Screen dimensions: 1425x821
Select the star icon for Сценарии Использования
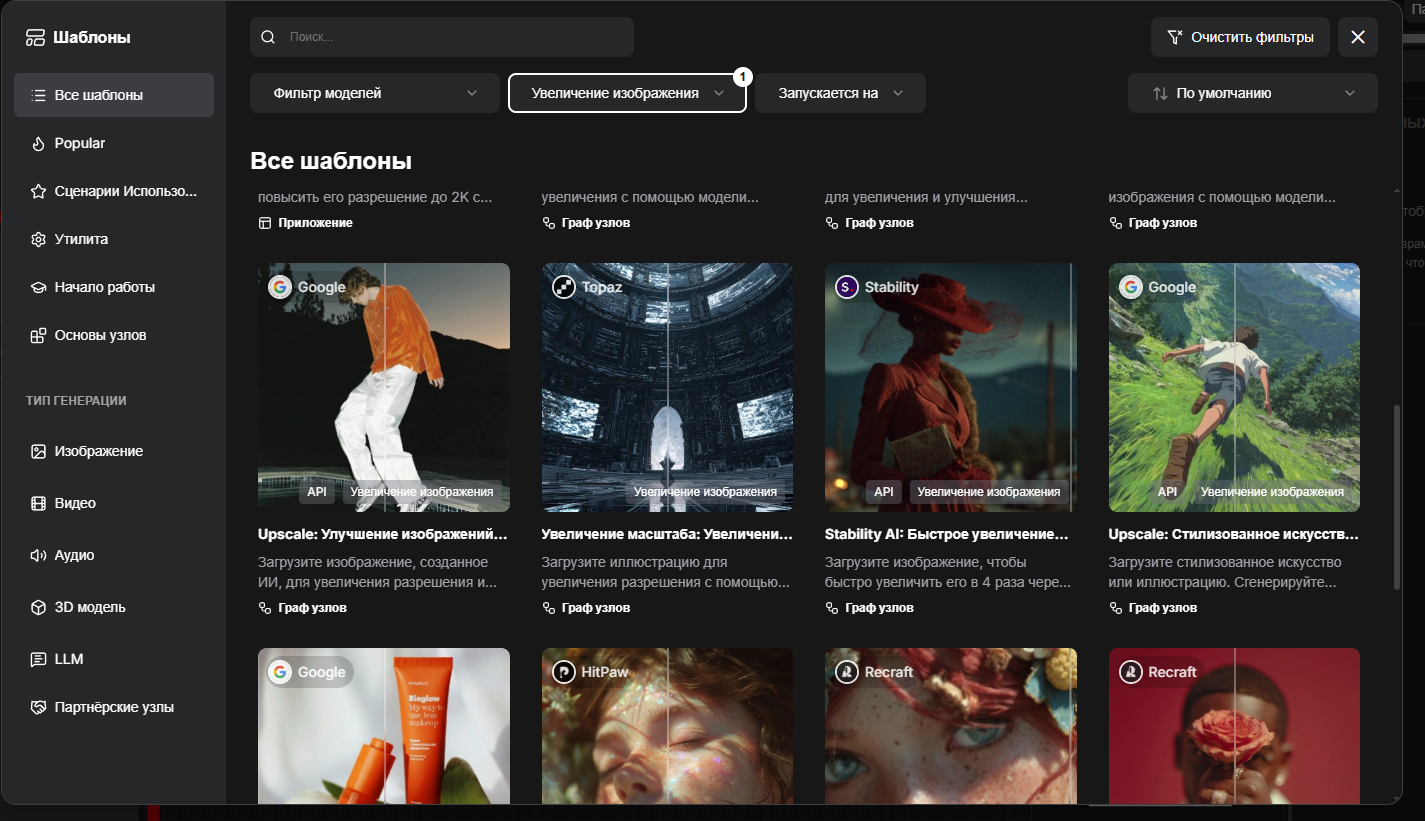[38, 191]
